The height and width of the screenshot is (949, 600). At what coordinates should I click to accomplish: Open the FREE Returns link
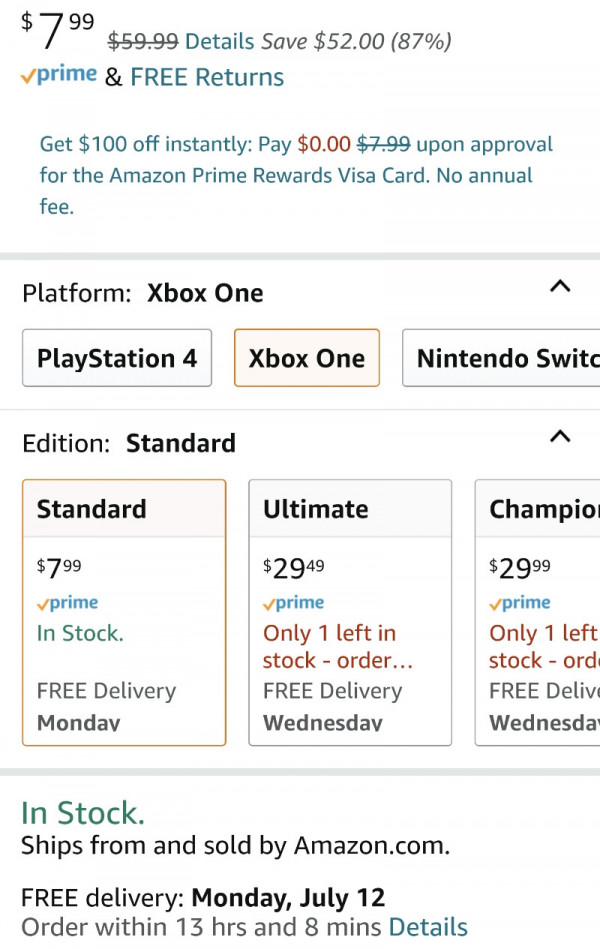(207, 77)
